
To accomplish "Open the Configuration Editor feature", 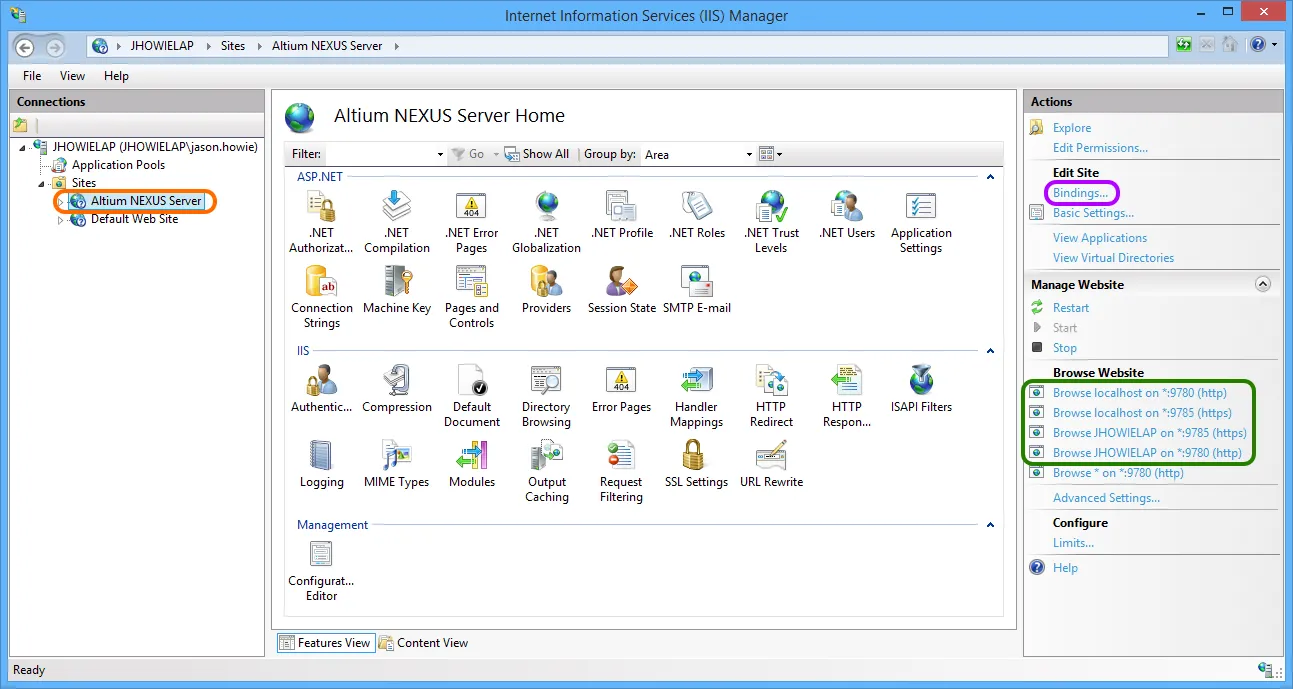I will click(321, 571).
